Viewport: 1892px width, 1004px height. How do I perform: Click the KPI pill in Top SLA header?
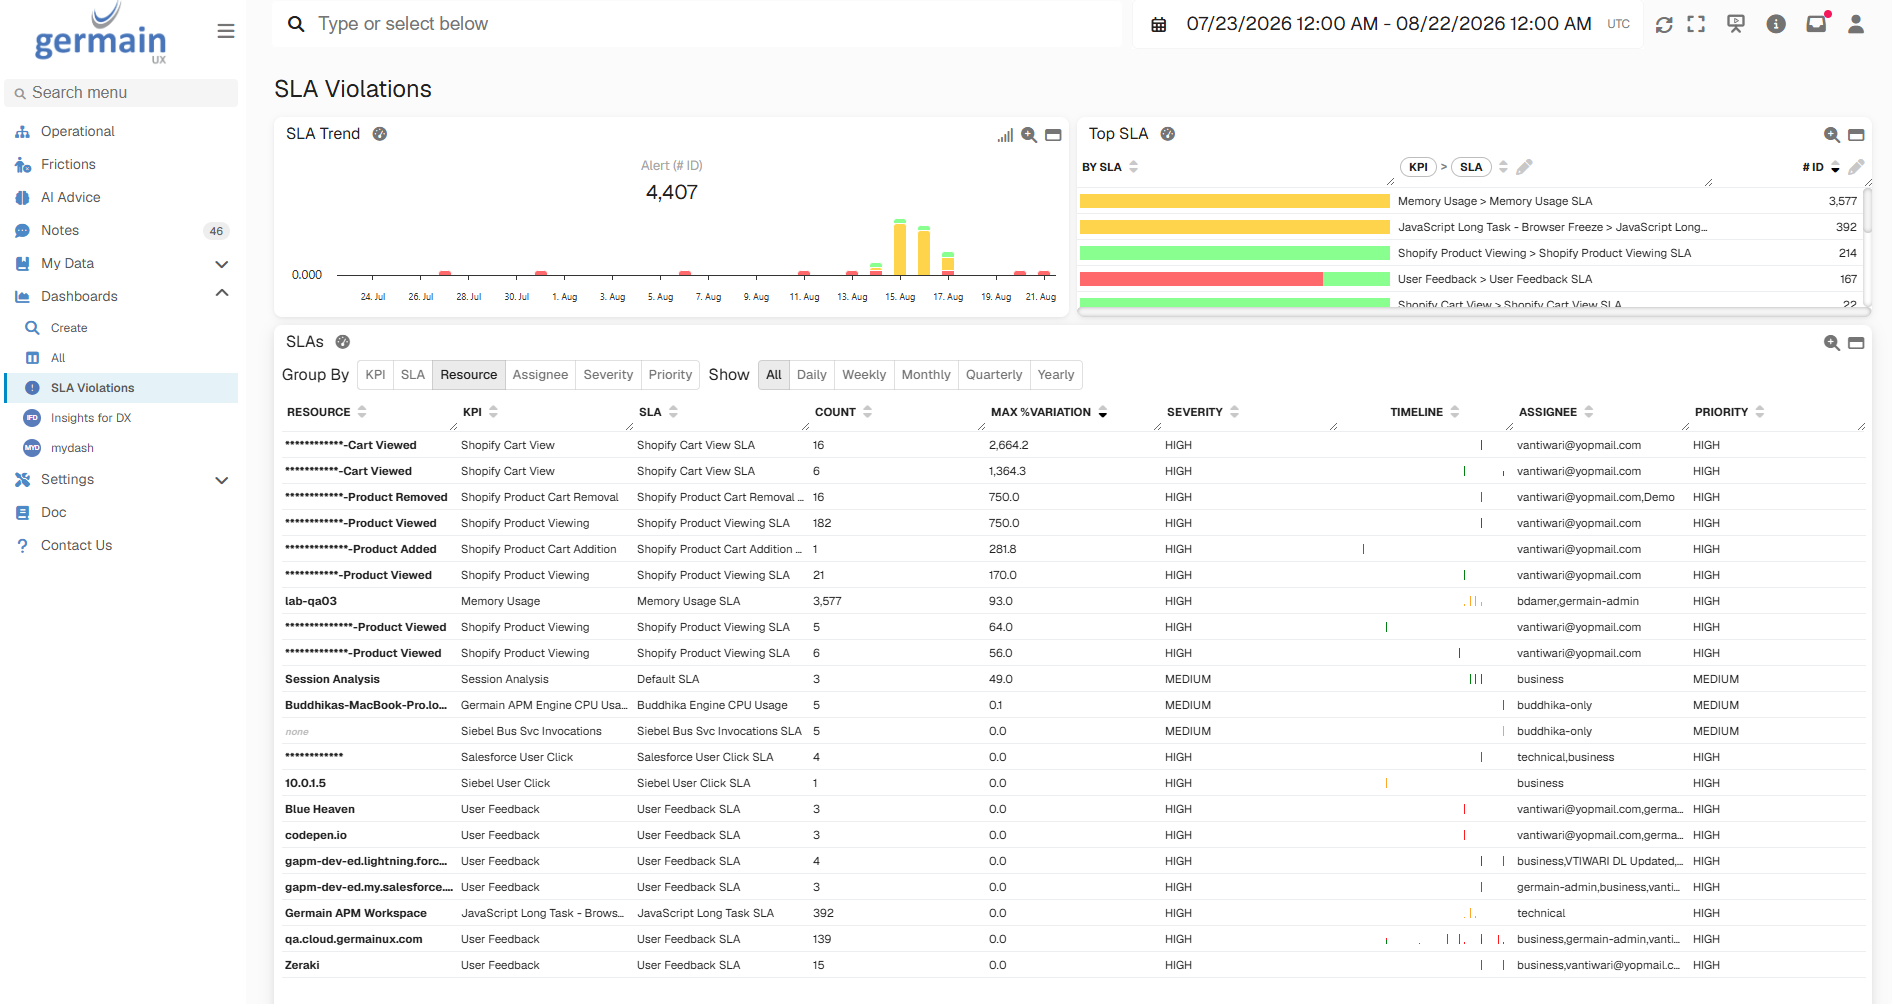pos(1418,167)
